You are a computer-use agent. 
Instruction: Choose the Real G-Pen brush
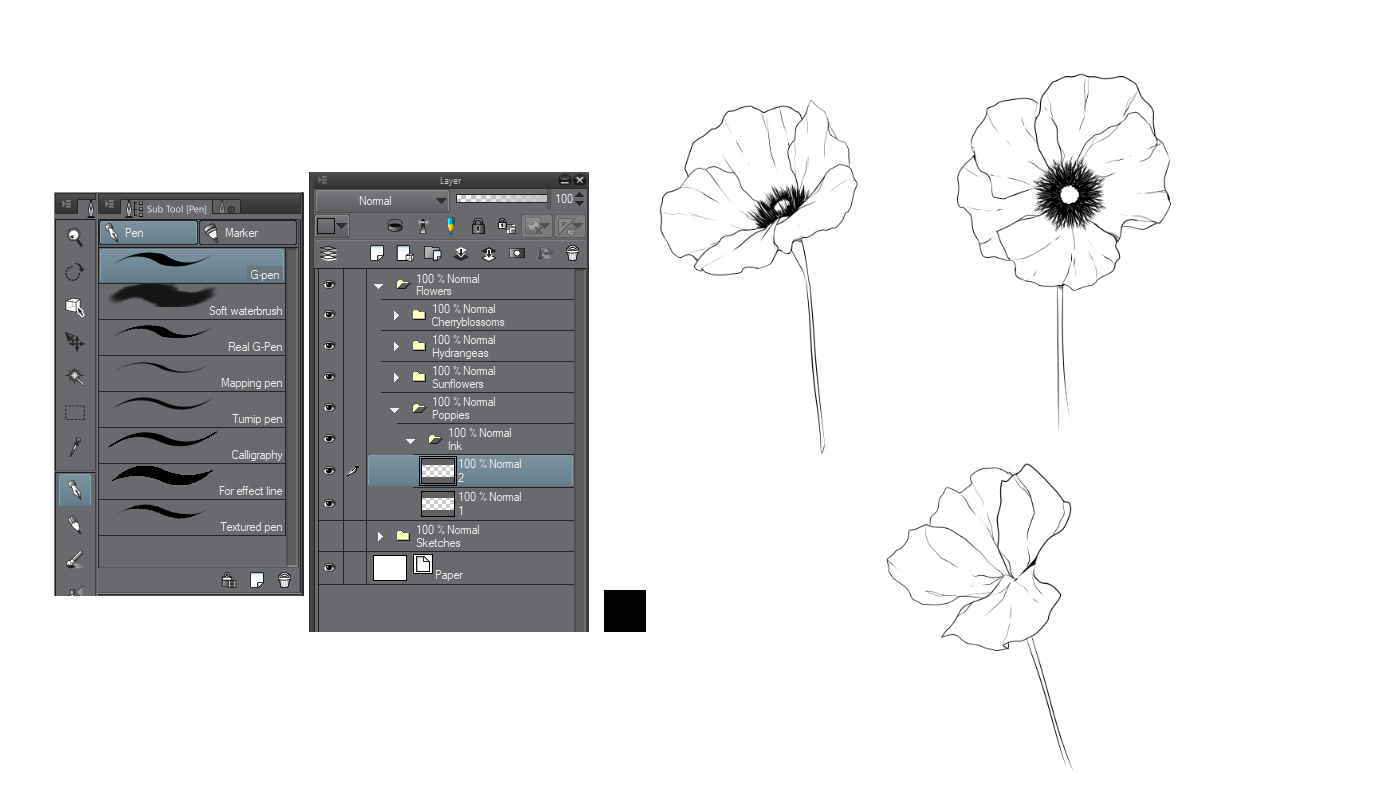tap(192, 337)
